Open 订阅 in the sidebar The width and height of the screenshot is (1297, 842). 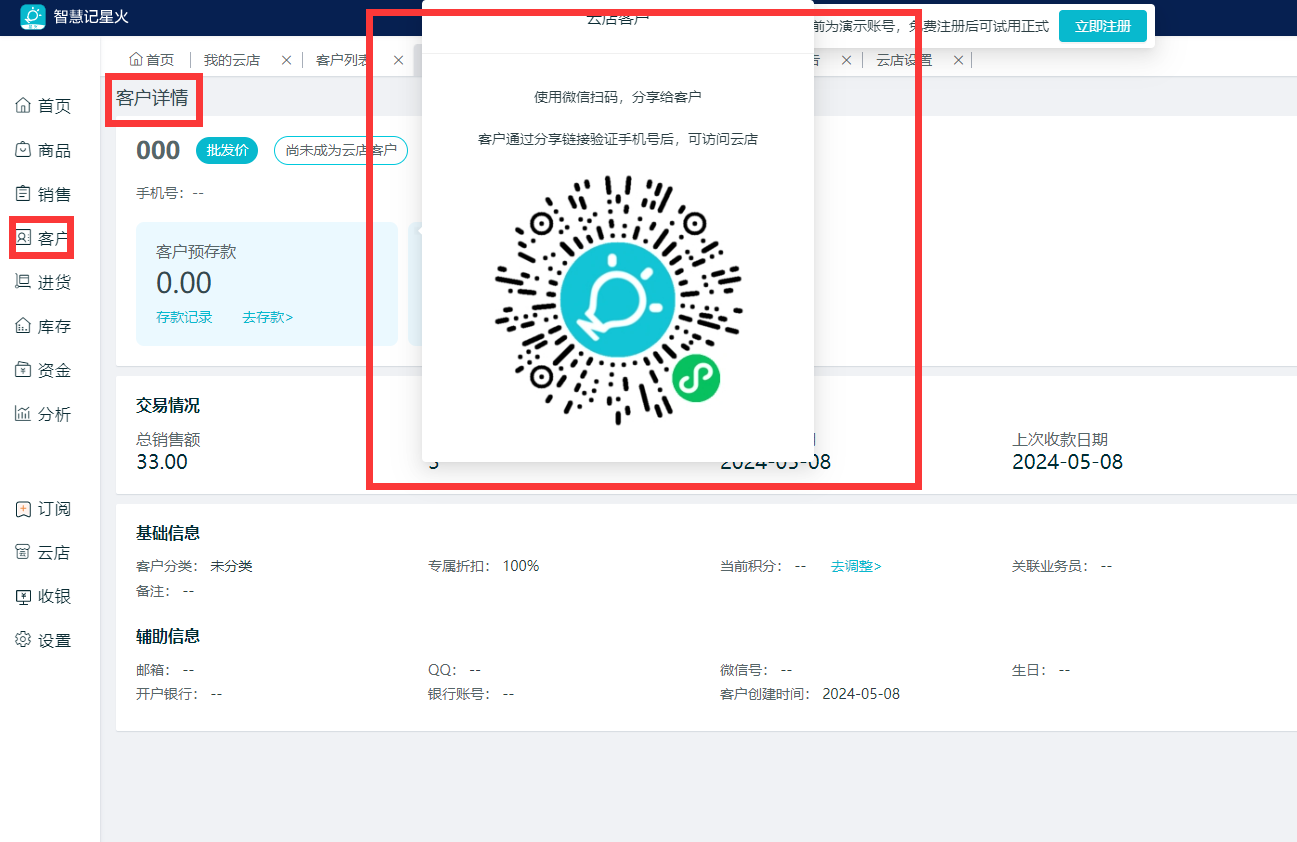point(44,508)
